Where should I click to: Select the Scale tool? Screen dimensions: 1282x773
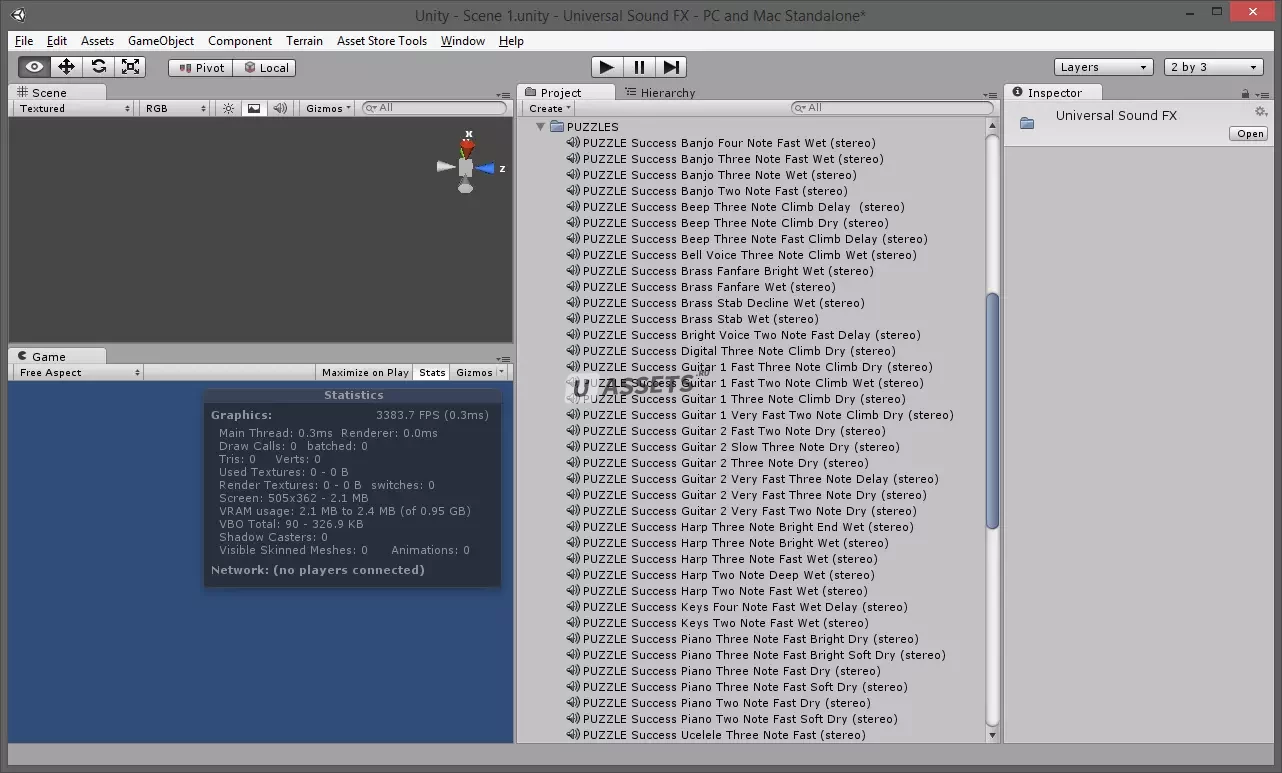click(x=130, y=67)
